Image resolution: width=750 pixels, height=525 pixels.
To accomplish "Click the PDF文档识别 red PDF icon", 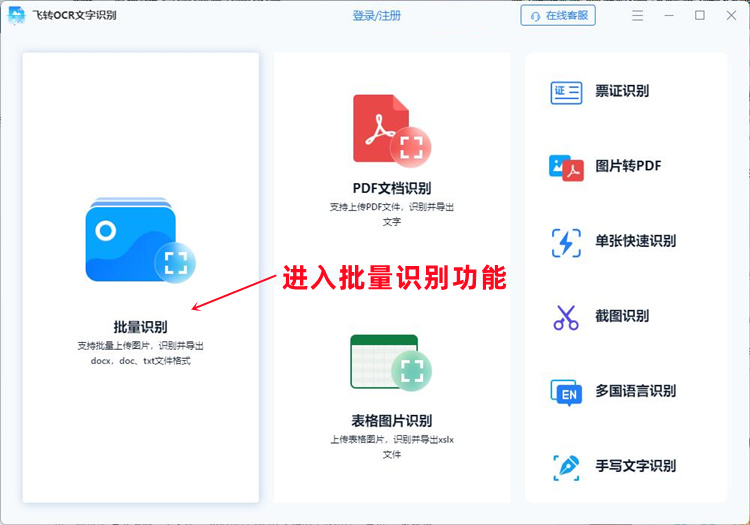I will 392,131.
